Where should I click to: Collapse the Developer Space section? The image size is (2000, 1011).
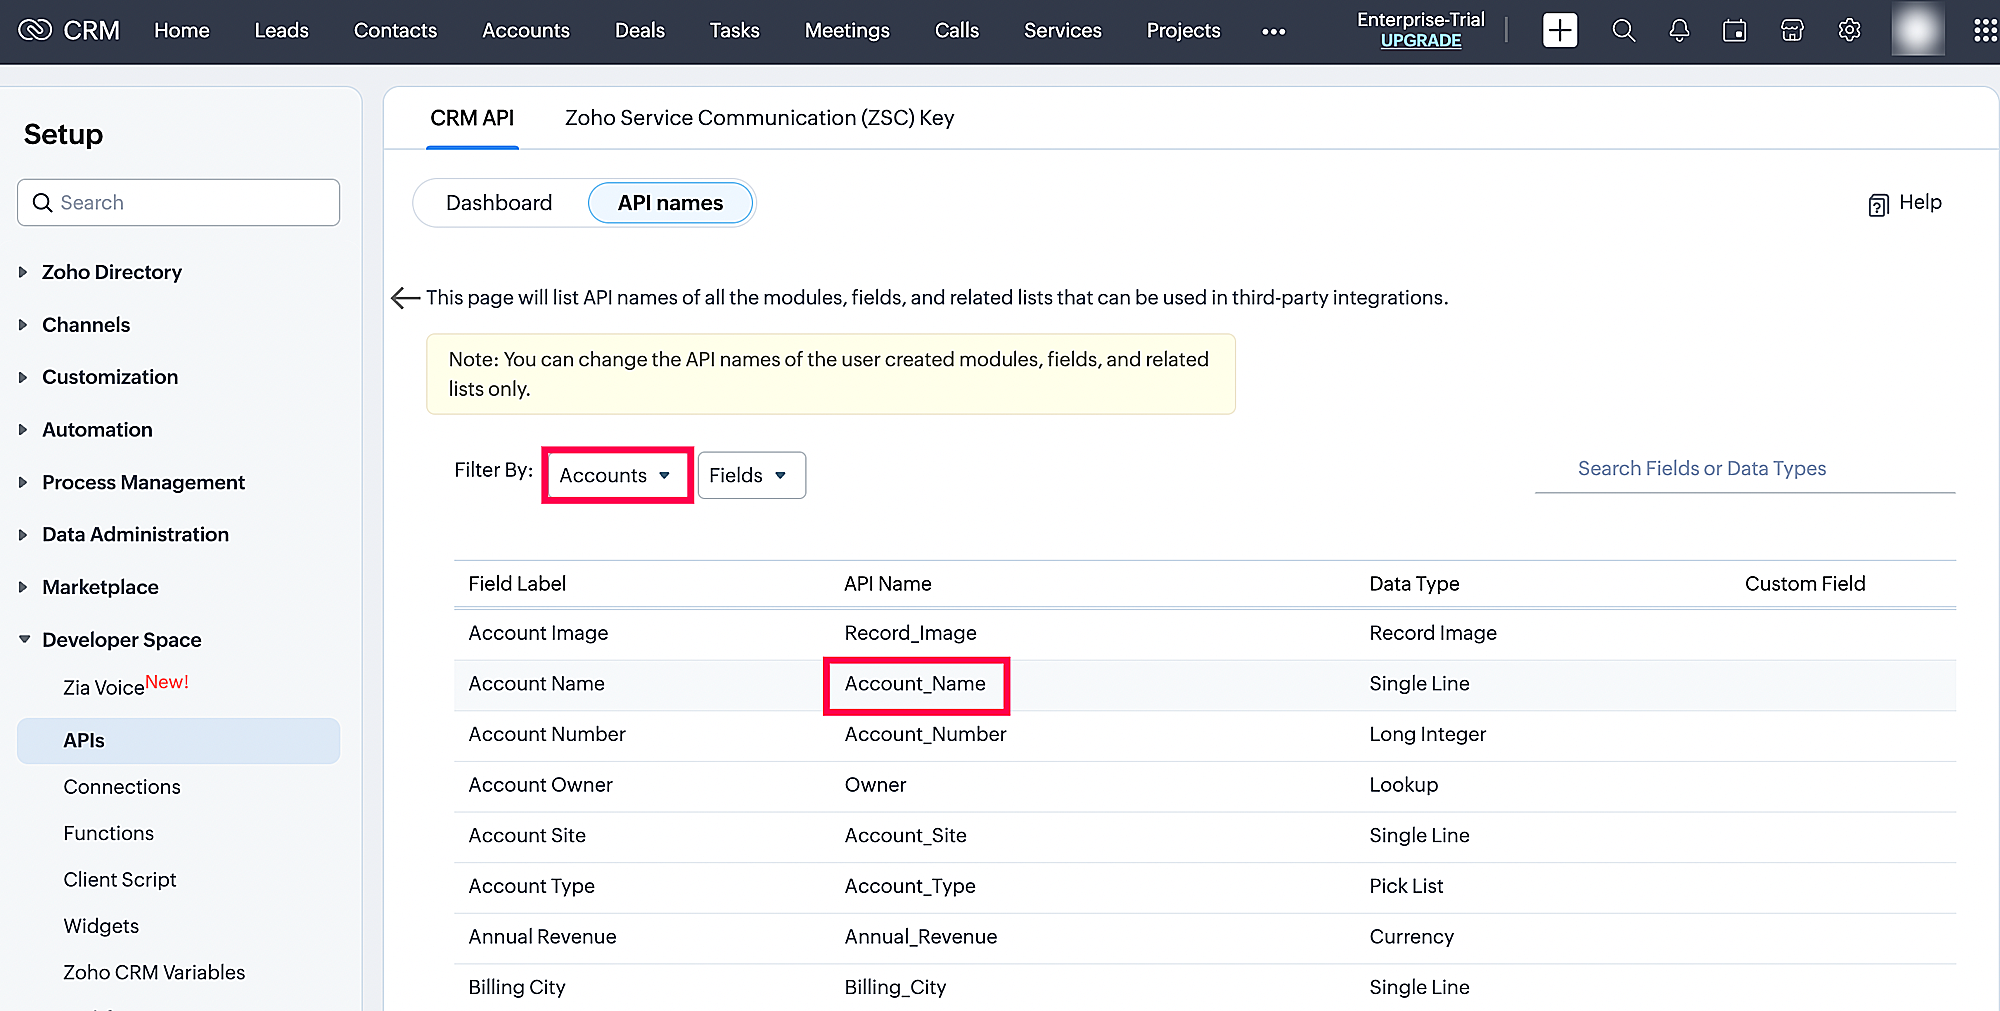pyautogui.click(x=121, y=640)
